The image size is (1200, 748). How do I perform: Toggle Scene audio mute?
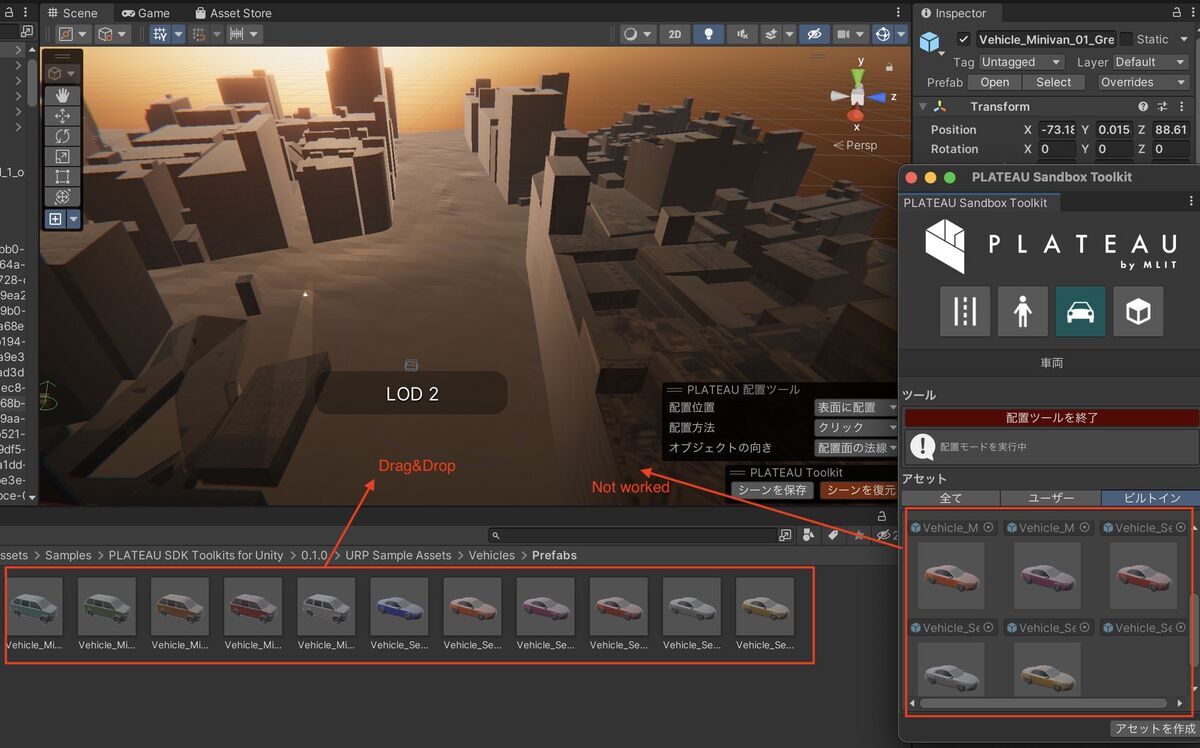tap(741, 34)
